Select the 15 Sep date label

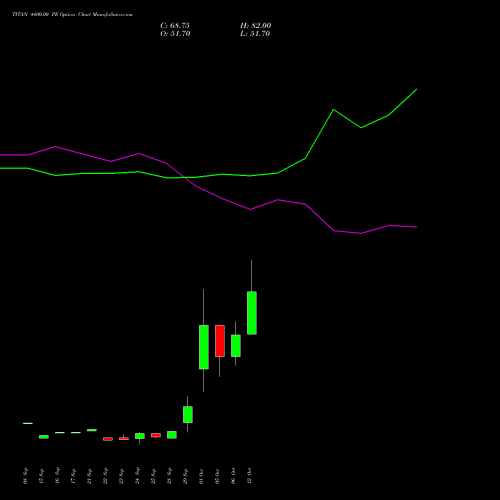click(x=42, y=476)
